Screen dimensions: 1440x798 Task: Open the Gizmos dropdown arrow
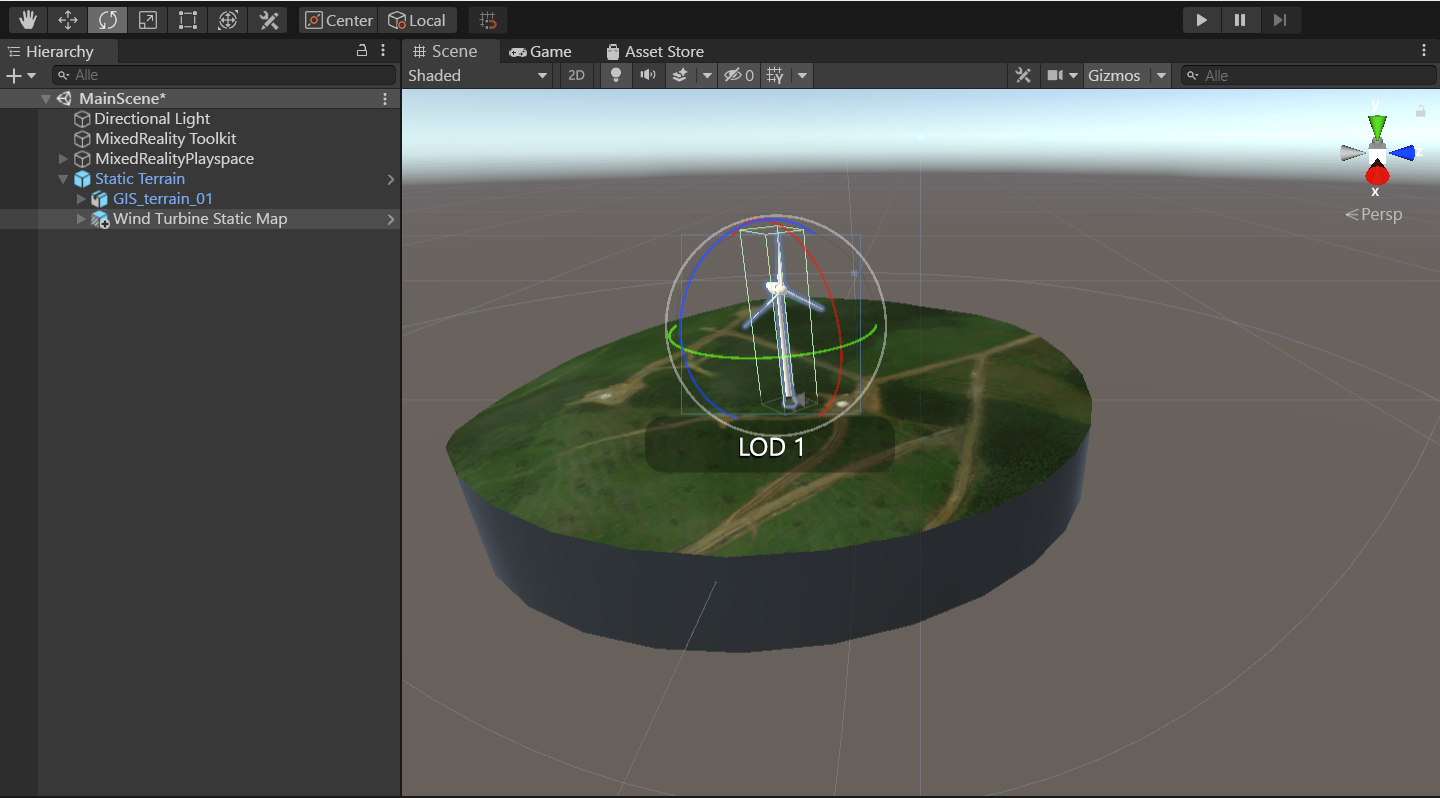(1161, 75)
